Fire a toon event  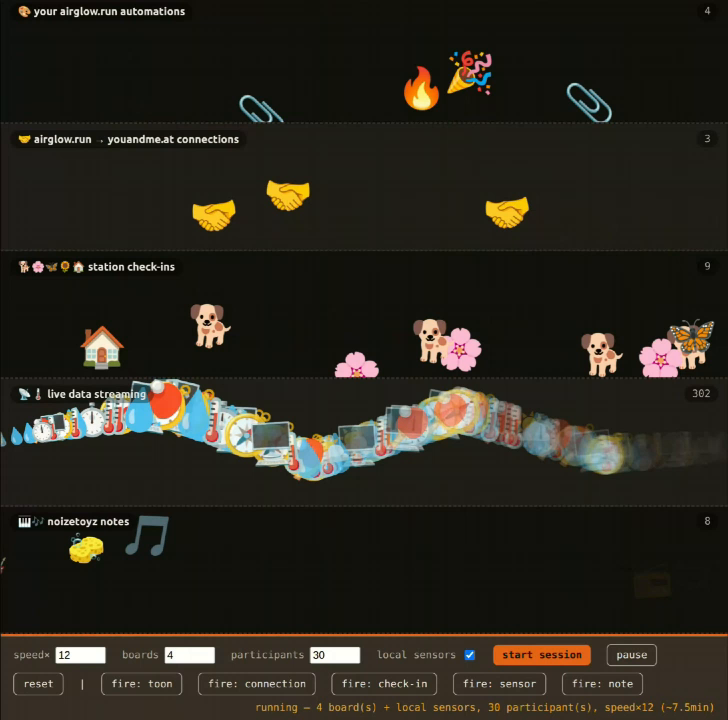[x=142, y=684]
